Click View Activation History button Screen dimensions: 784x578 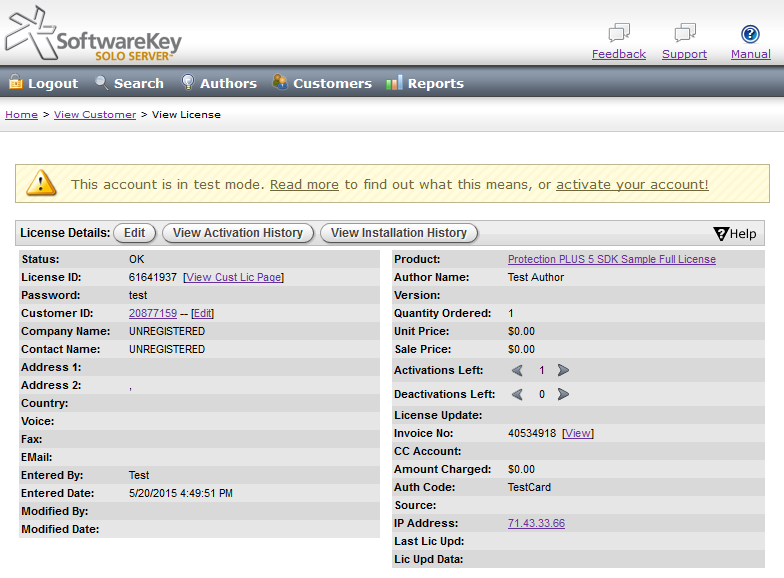pyautogui.click(x=238, y=233)
